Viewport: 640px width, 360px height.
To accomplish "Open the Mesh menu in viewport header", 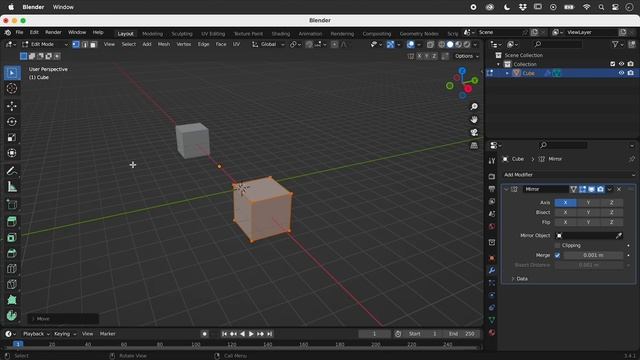I will (x=164, y=44).
